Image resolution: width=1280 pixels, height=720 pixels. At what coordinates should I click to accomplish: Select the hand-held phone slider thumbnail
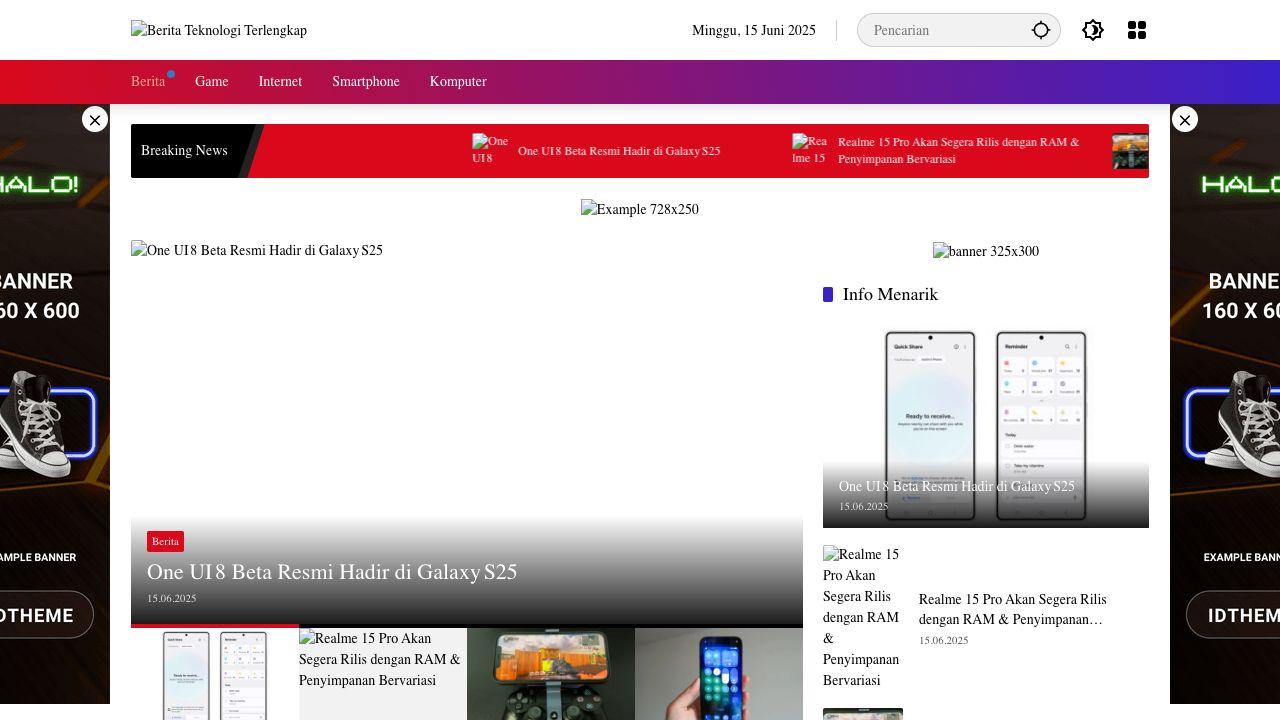click(719, 674)
